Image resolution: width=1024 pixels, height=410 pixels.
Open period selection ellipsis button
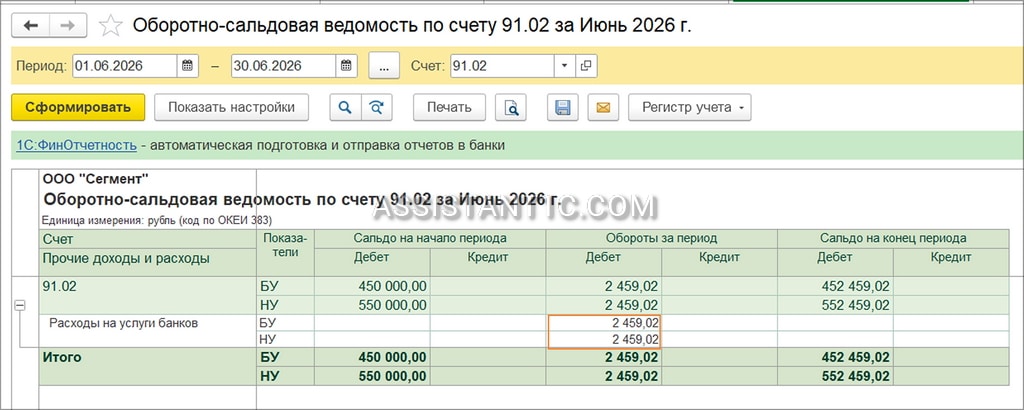tap(383, 65)
